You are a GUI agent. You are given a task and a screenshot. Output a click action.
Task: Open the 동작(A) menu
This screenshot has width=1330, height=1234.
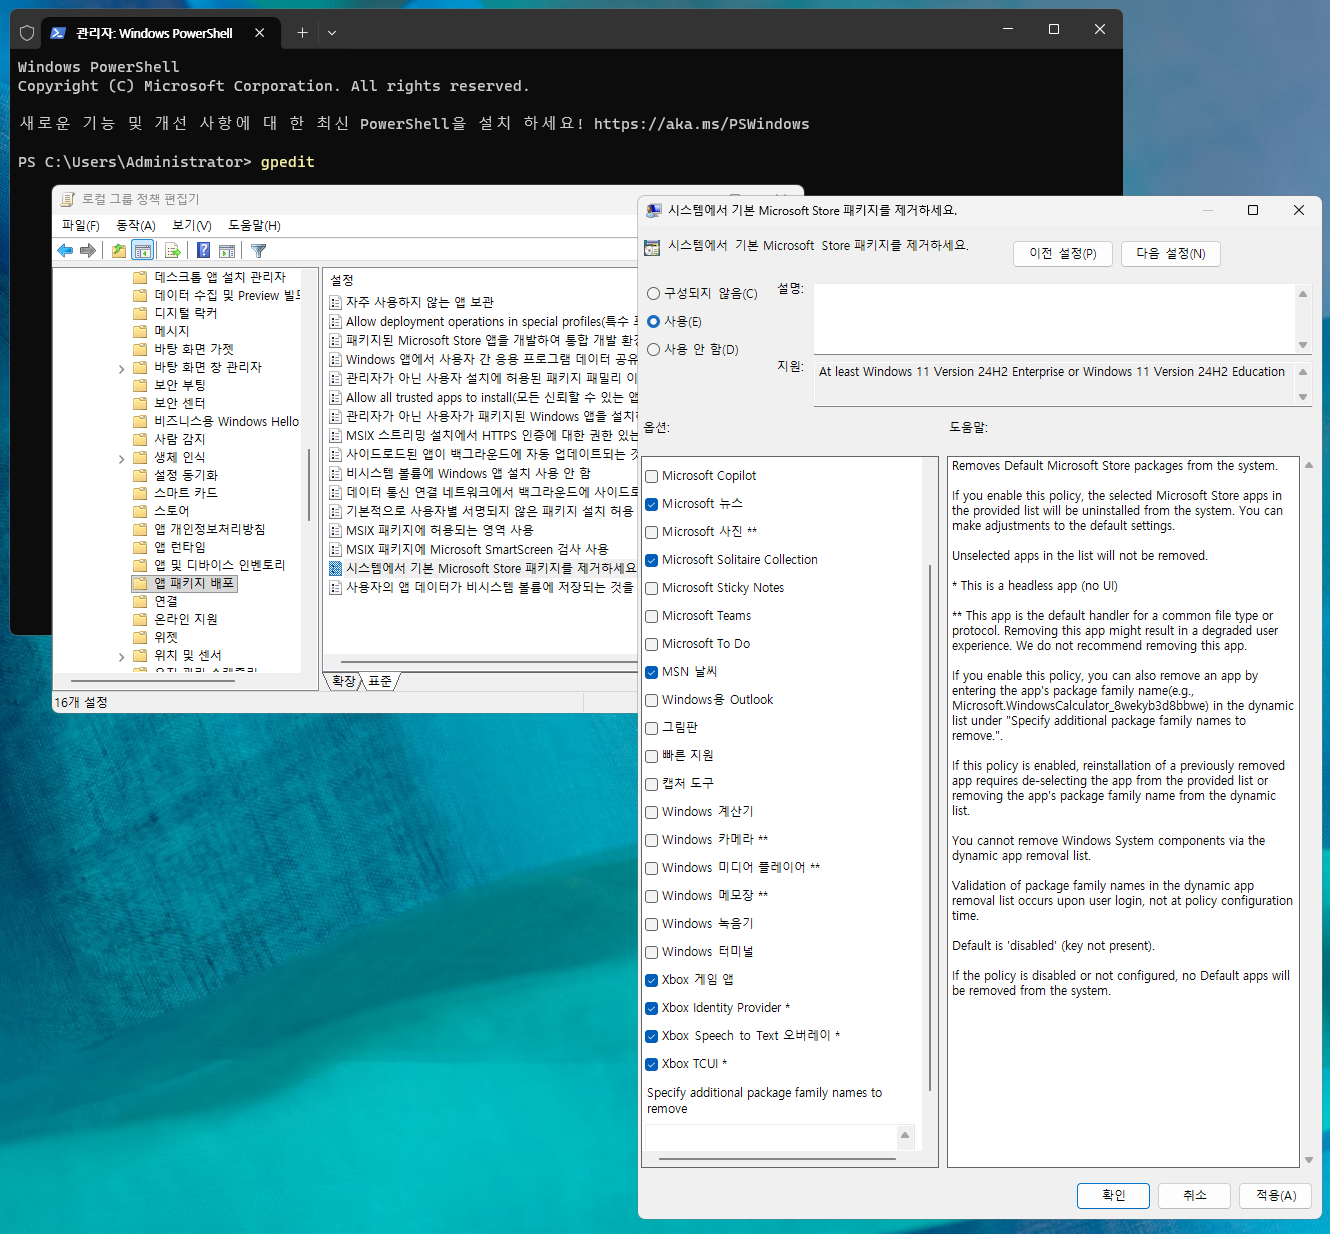tap(136, 226)
